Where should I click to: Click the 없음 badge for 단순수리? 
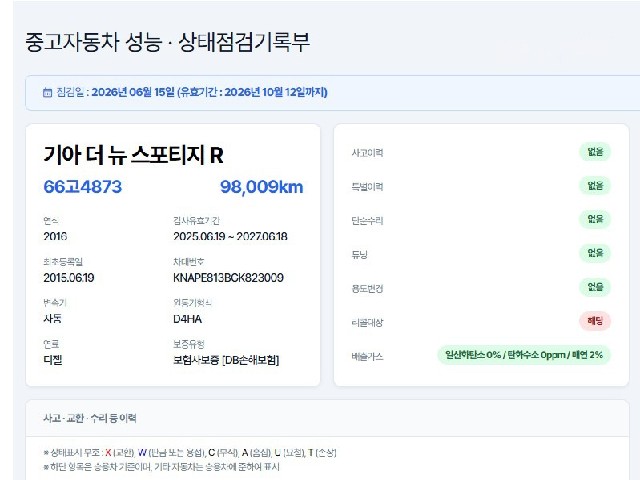click(595, 219)
